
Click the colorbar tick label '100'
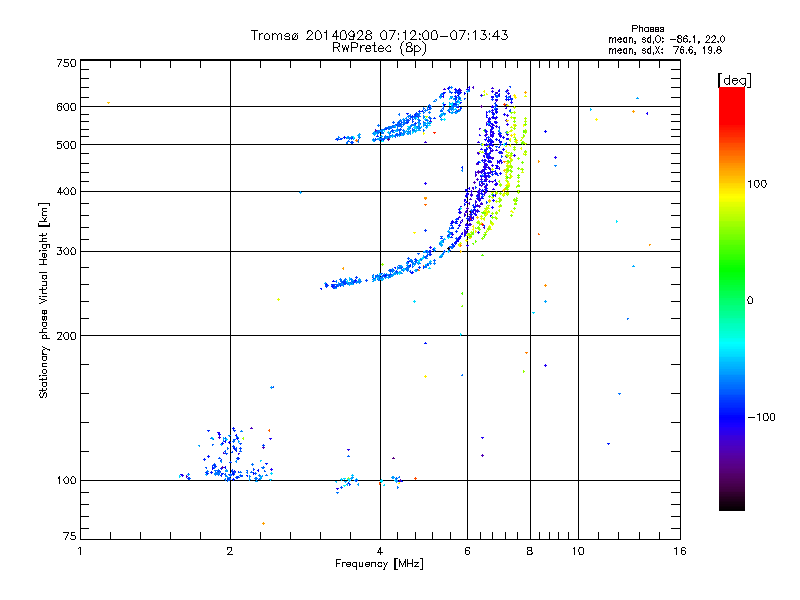pos(757,184)
